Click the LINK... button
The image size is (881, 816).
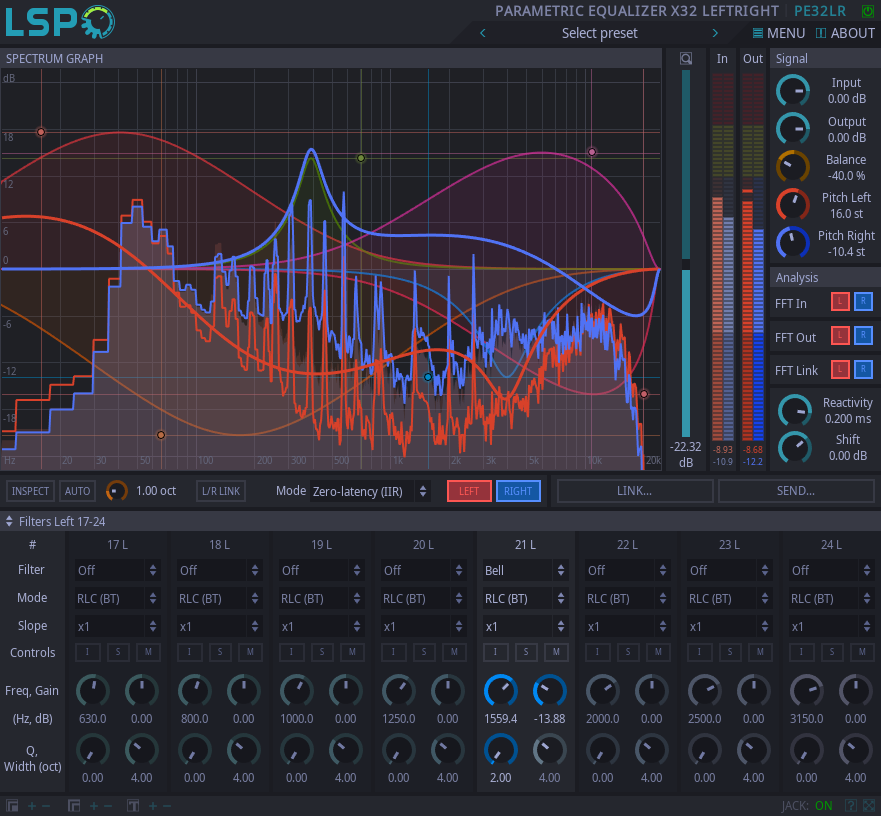pos(635,491)
